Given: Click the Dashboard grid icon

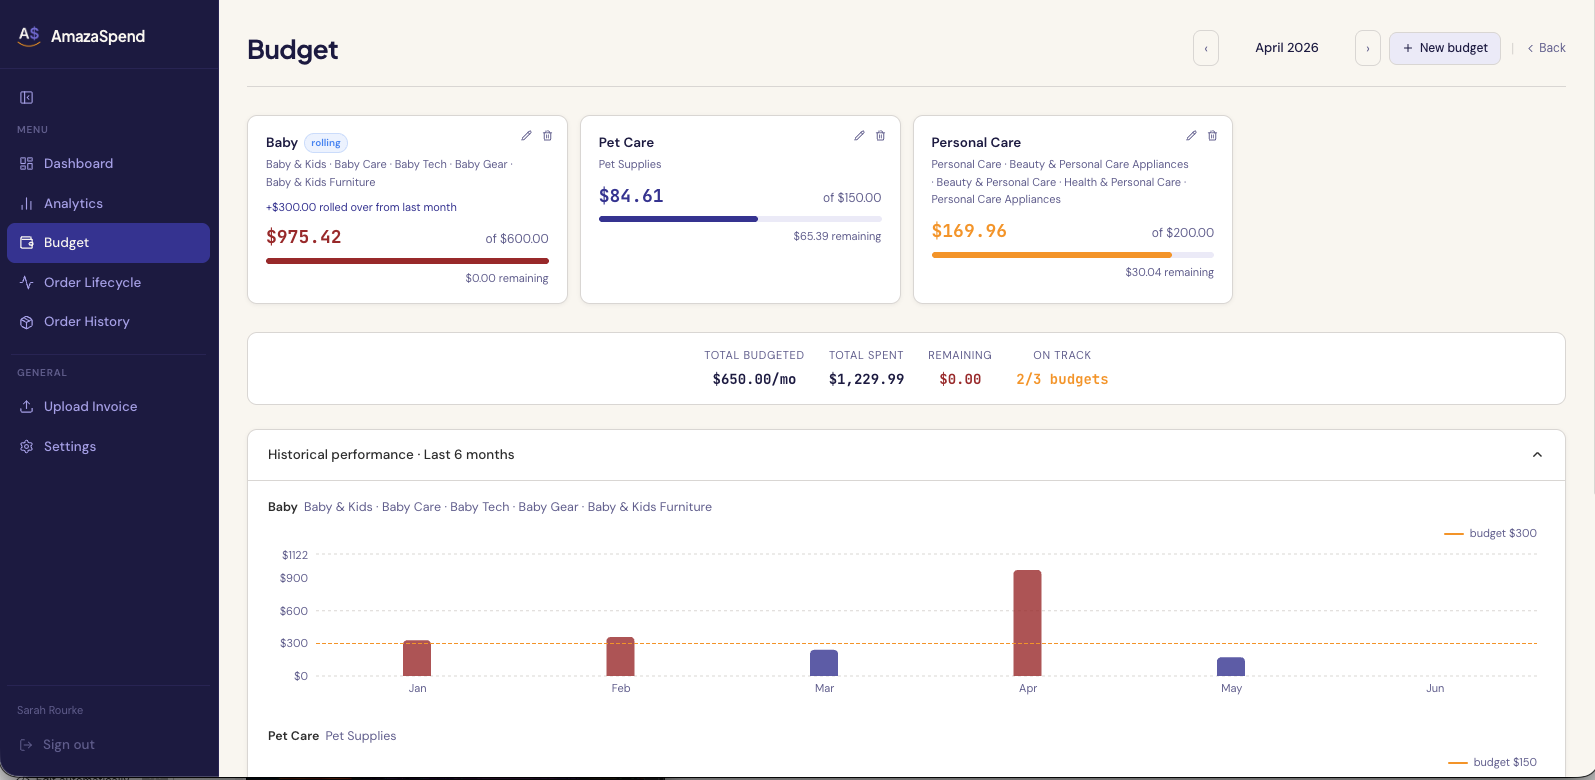Looking at the screenshot, I should (x=27, y=163).
